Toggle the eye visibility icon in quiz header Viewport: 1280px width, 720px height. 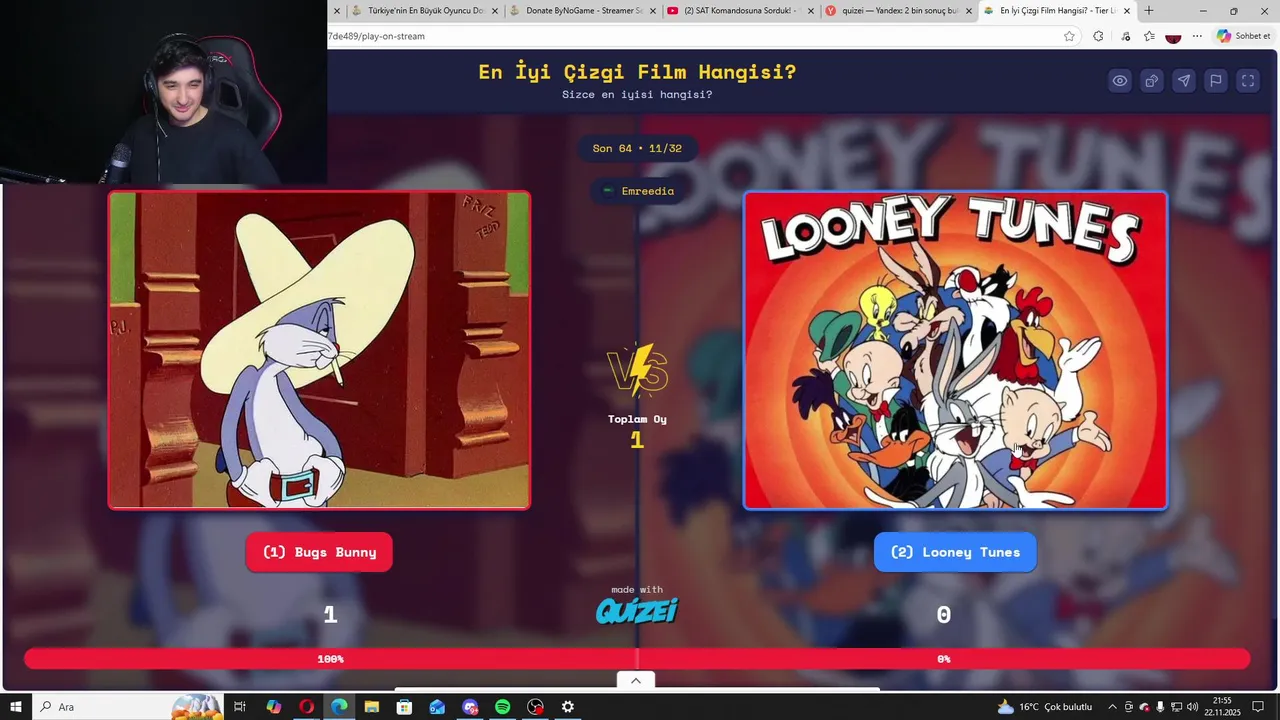[1120, 81]
